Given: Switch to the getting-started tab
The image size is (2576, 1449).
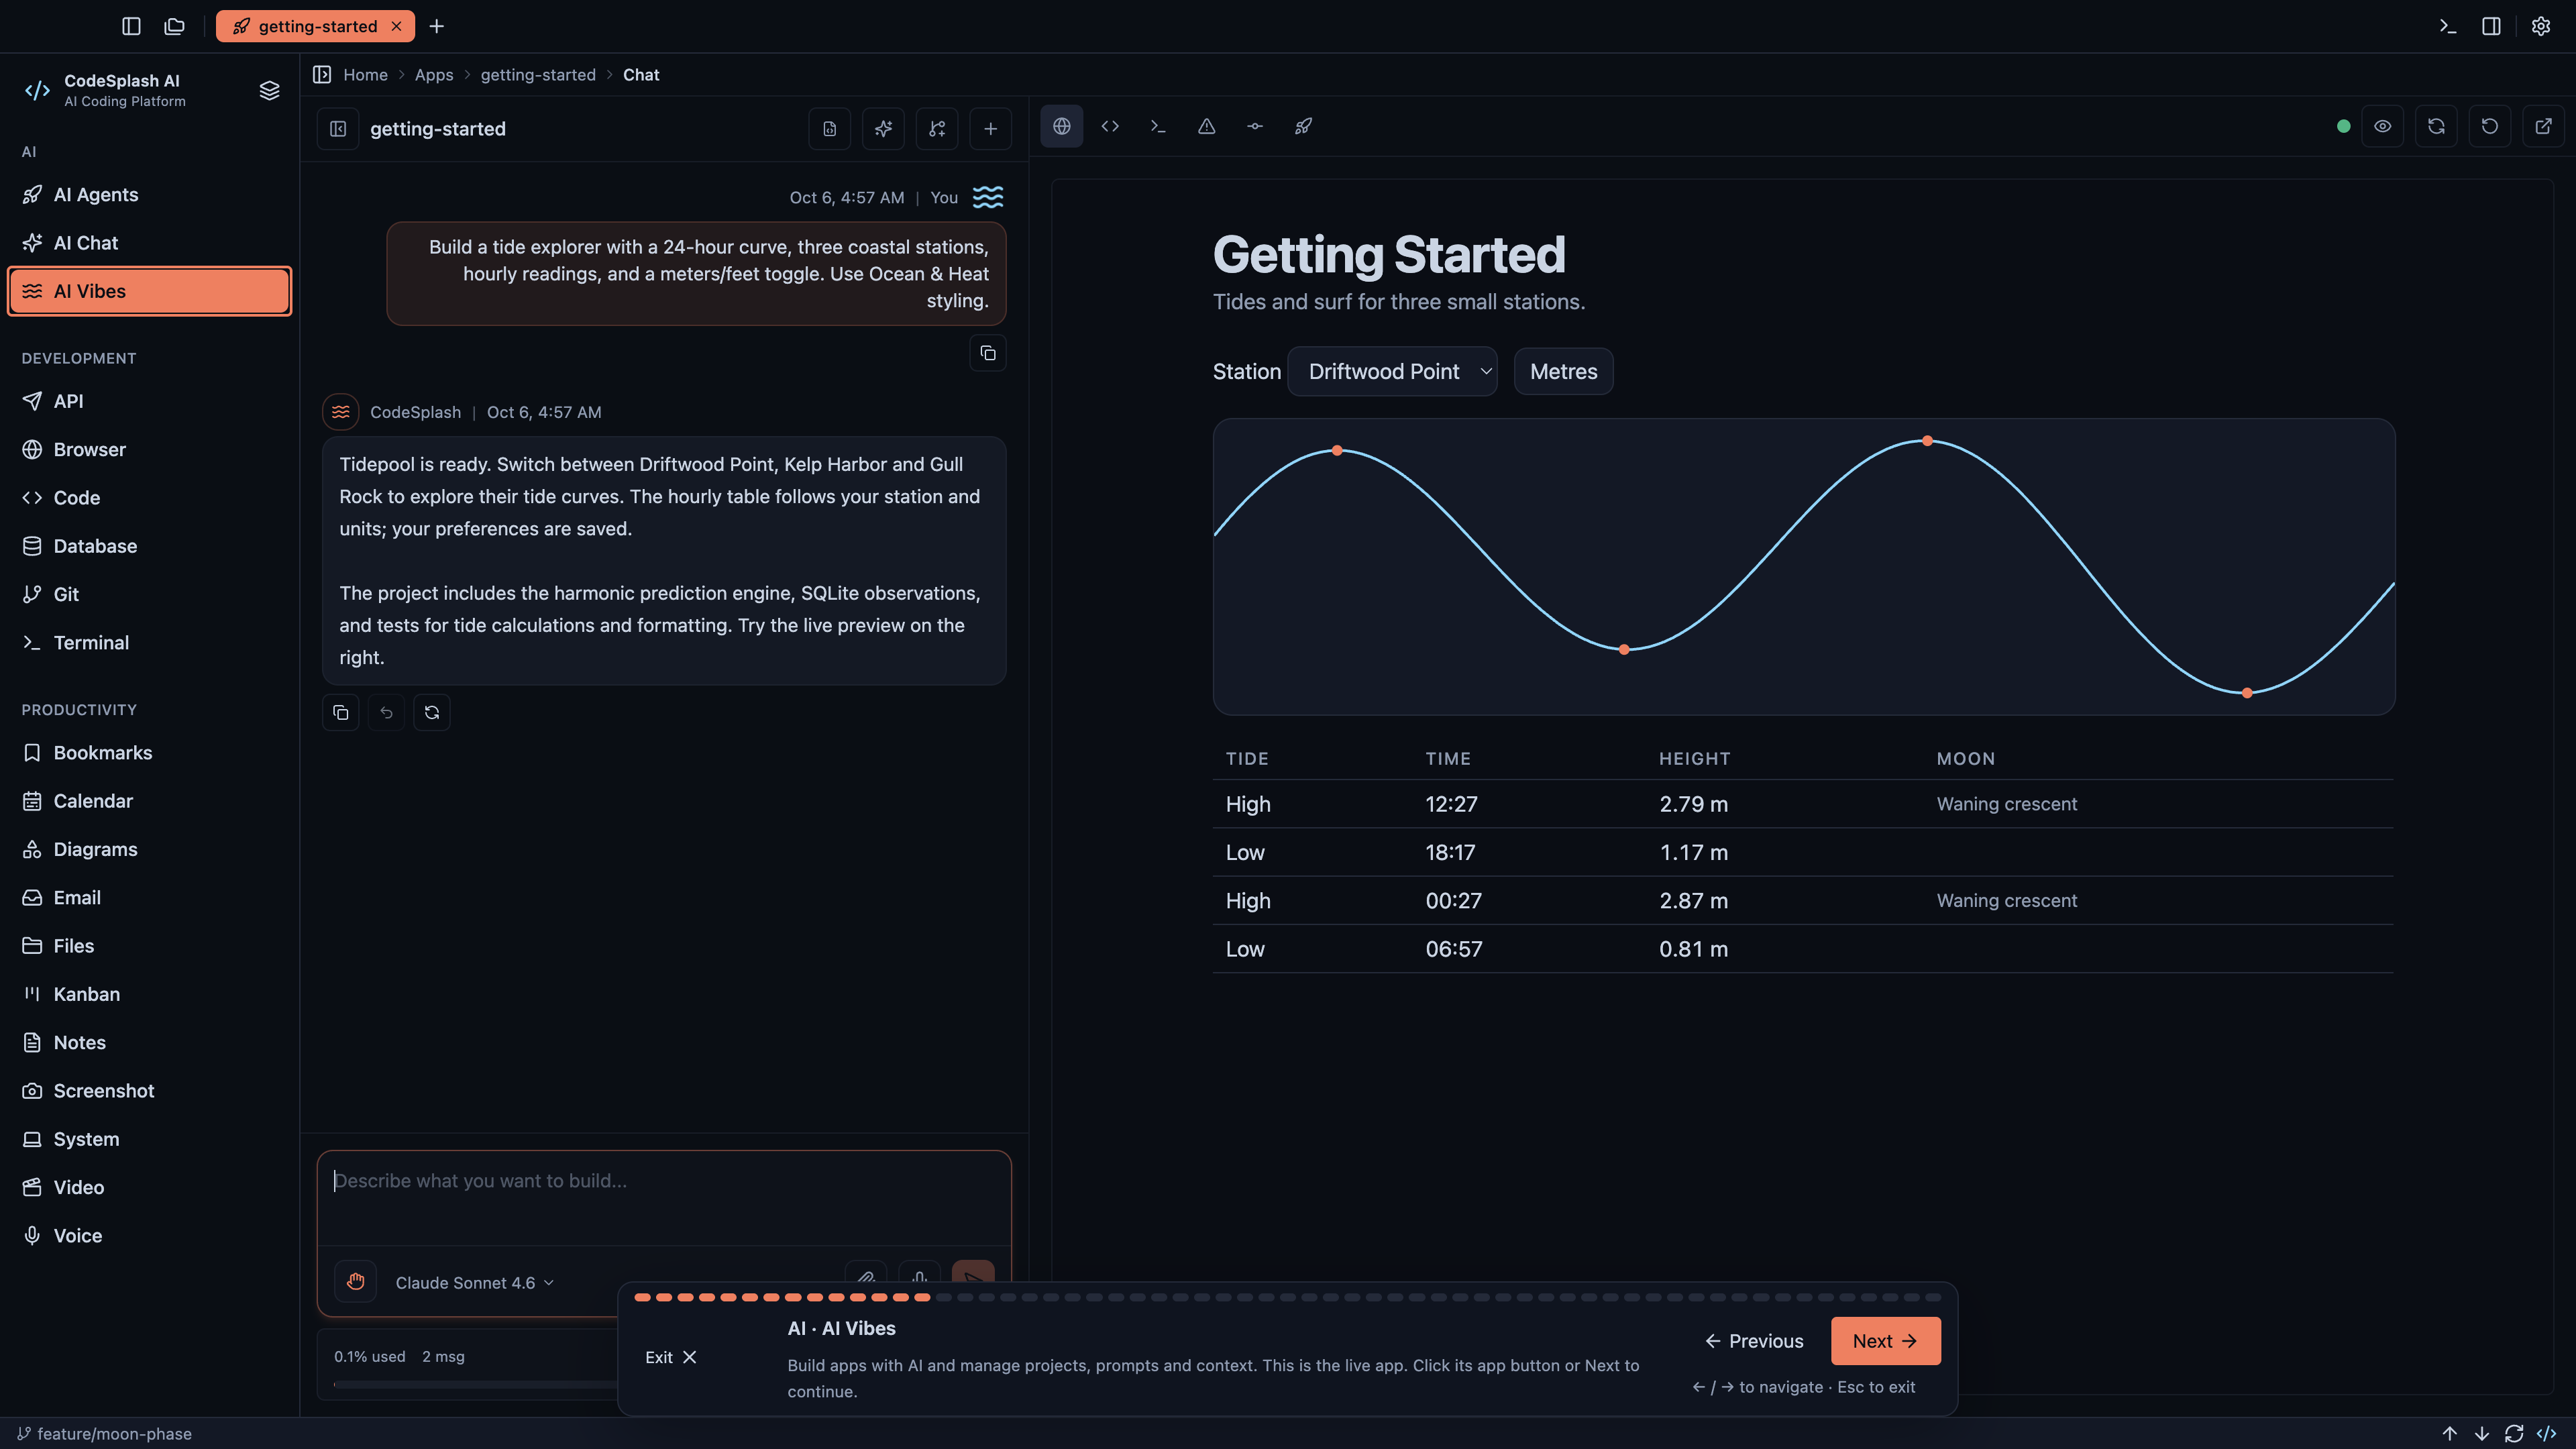Looking at the screenshot, I should point(315,26).
